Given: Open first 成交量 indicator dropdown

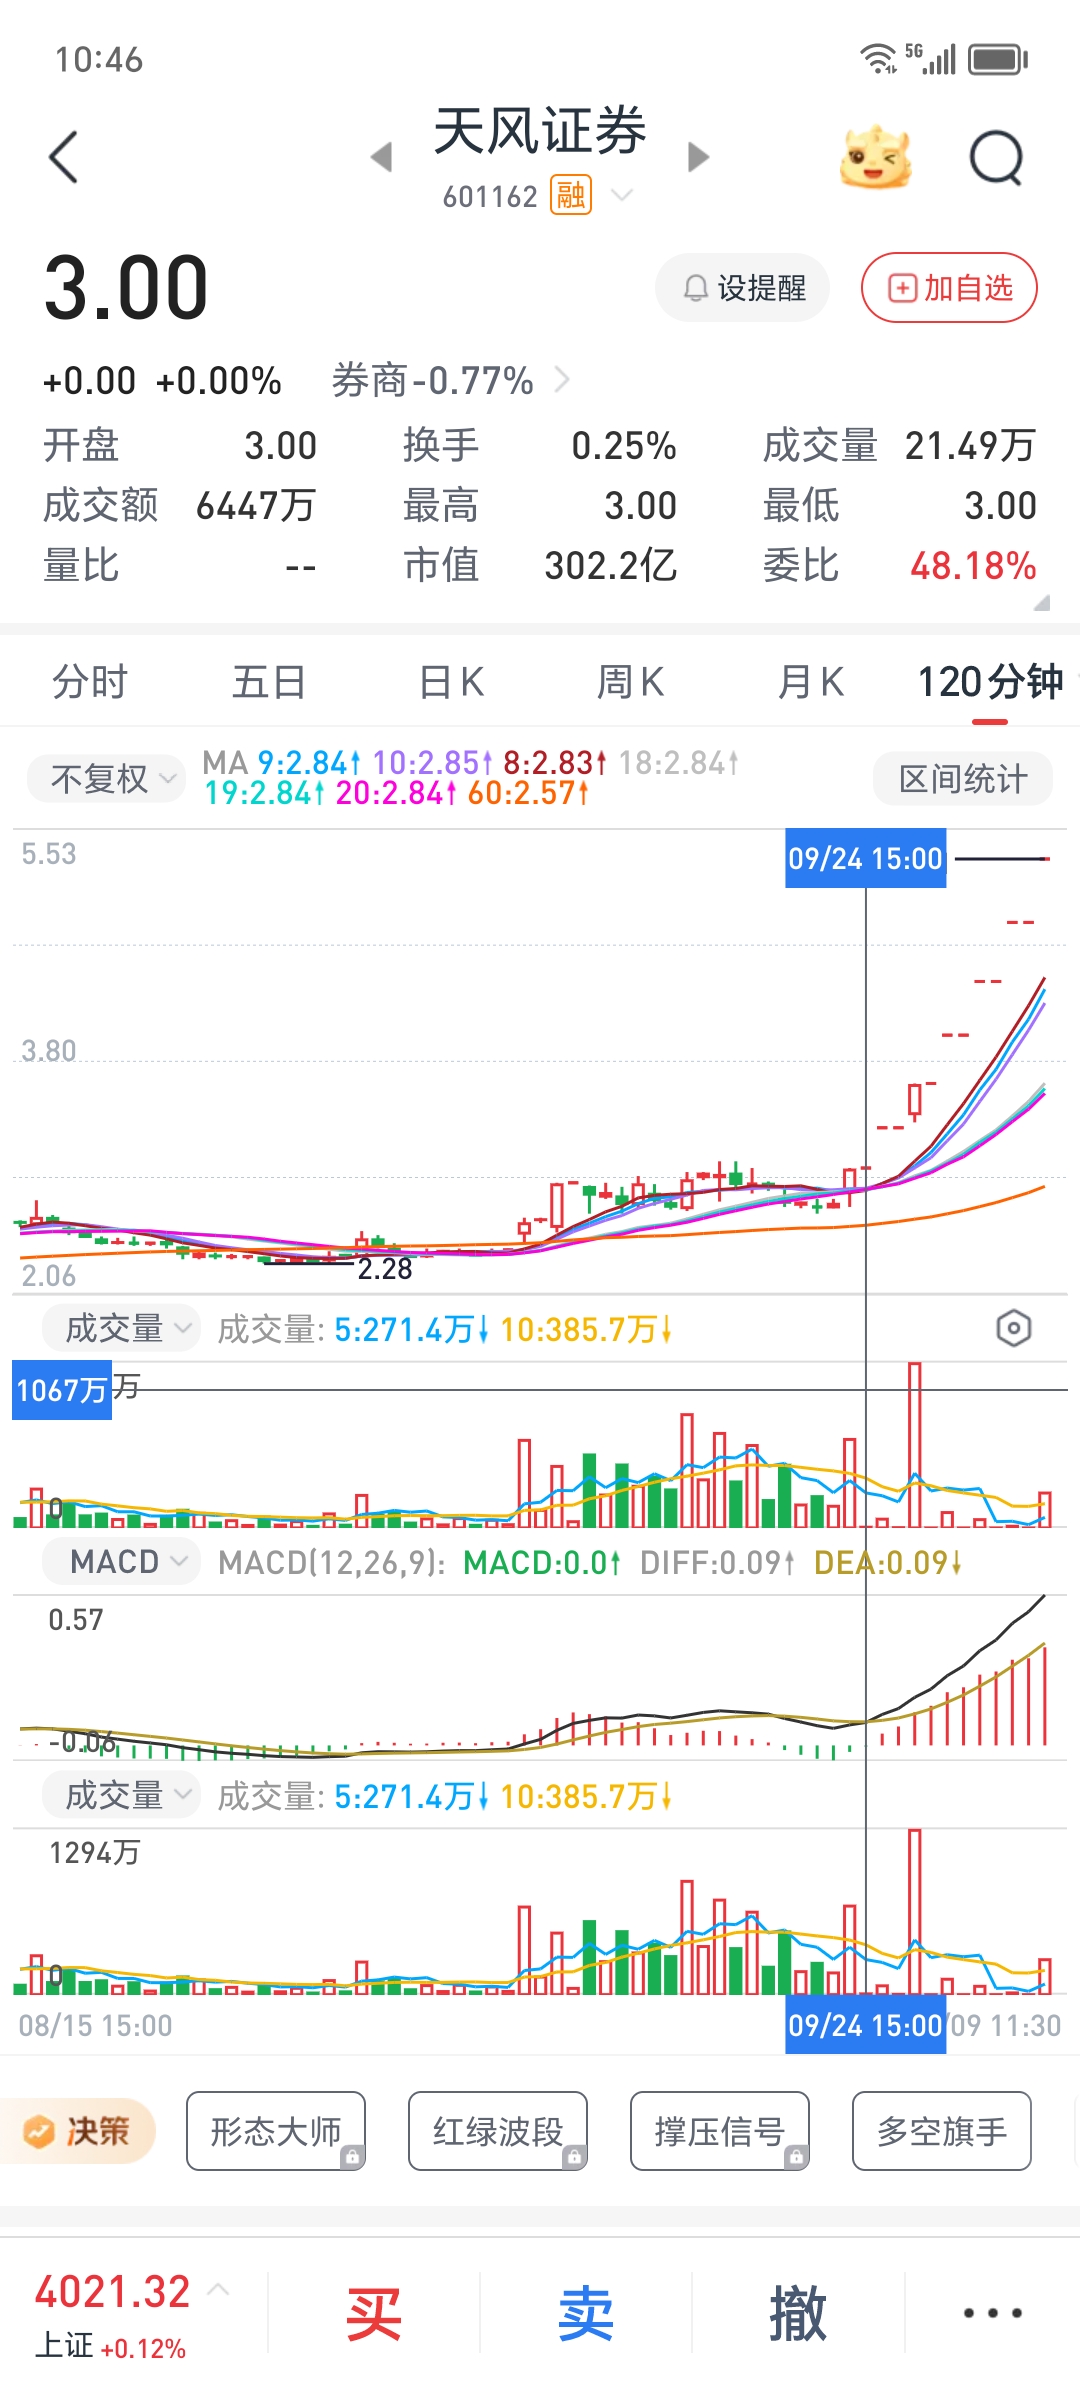Looking at the screenshot, I should (121, 1328).
